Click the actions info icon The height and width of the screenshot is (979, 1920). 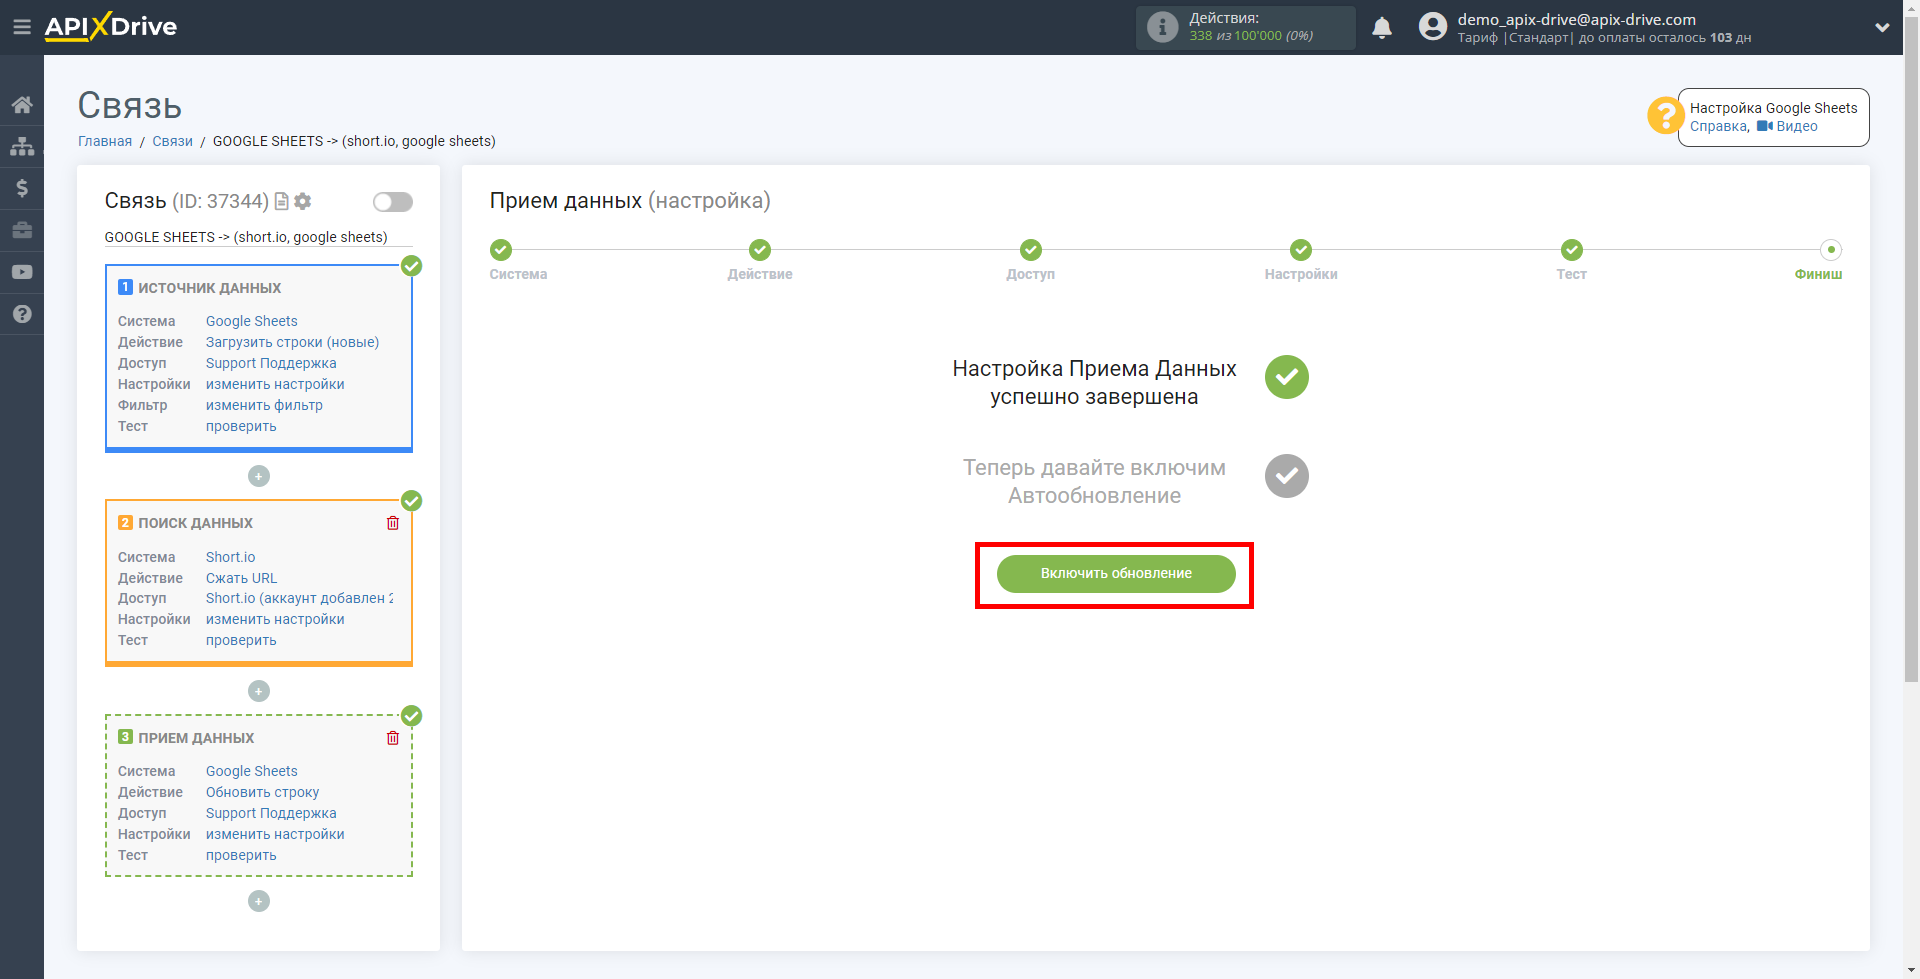click(x=1162, y=27)
